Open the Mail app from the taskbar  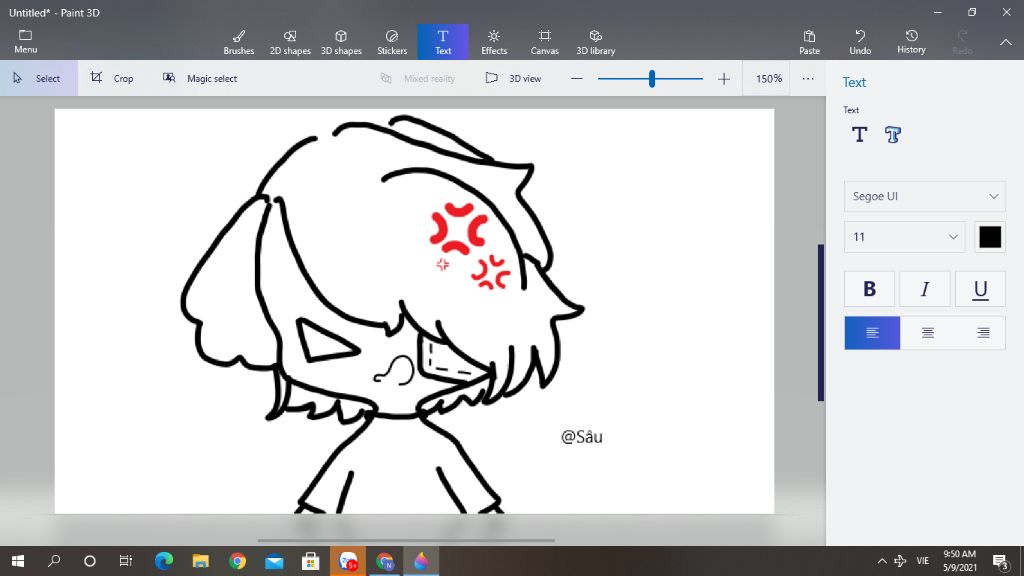(x=274, y=561)
